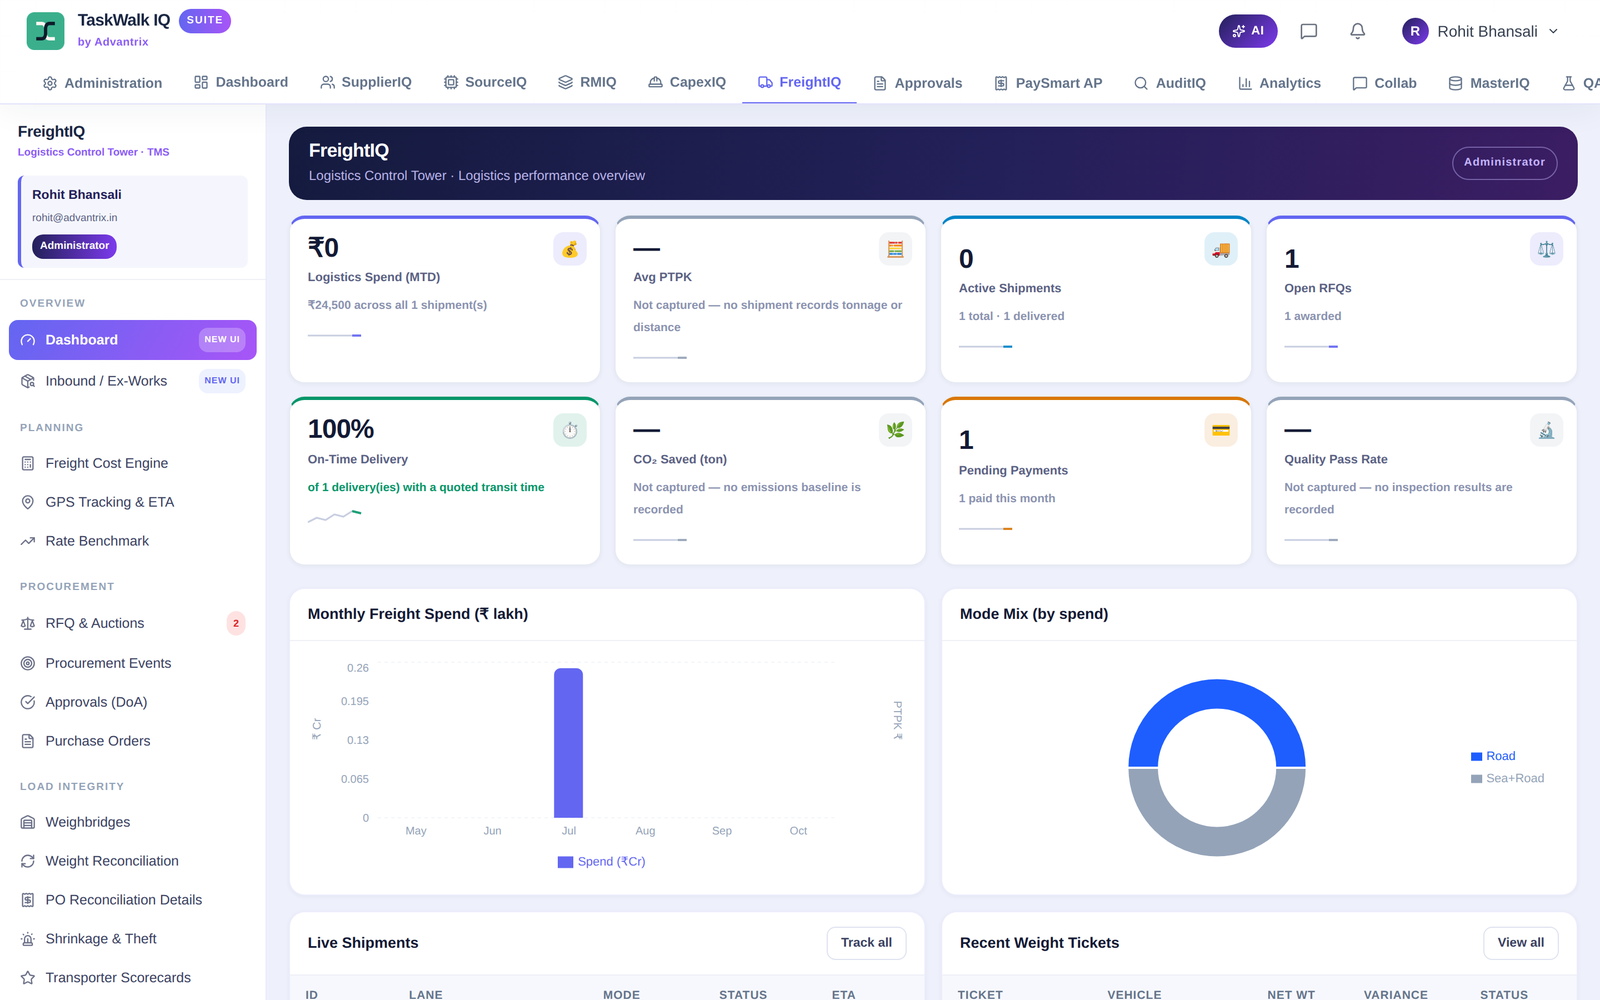Open Weight Reconciliation

[133, 861]
